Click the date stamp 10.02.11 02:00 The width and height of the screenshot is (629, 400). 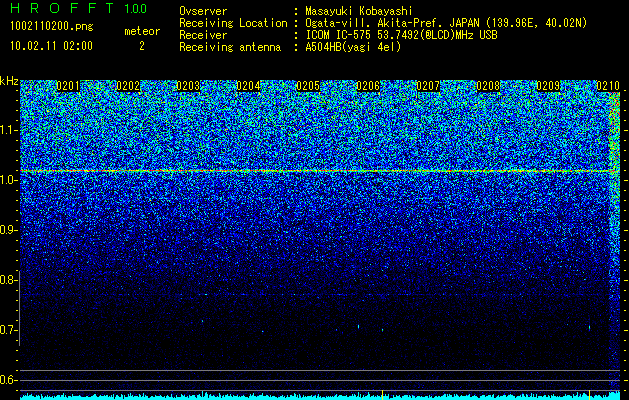(x=51, y=46)
